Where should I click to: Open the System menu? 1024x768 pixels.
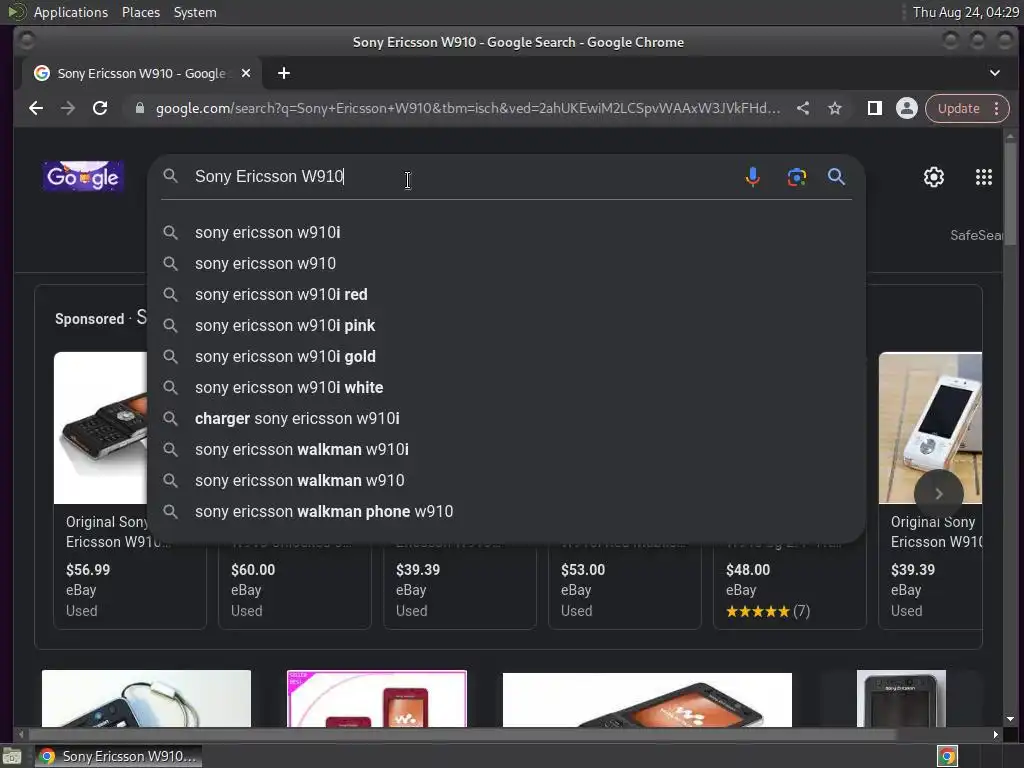pyautogui.click(x=195, y=12)
